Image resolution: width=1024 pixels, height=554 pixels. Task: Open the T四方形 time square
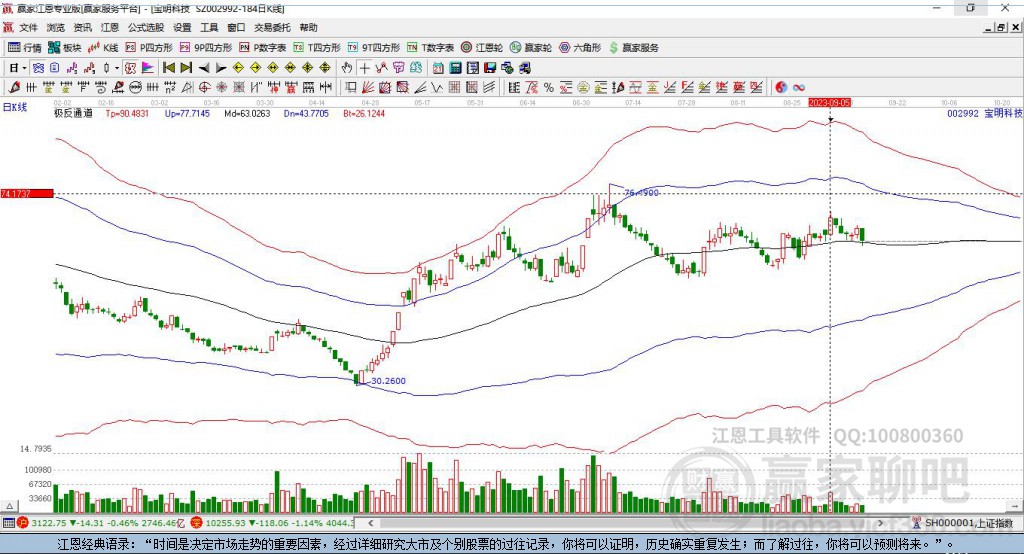[x=317, y=48]
